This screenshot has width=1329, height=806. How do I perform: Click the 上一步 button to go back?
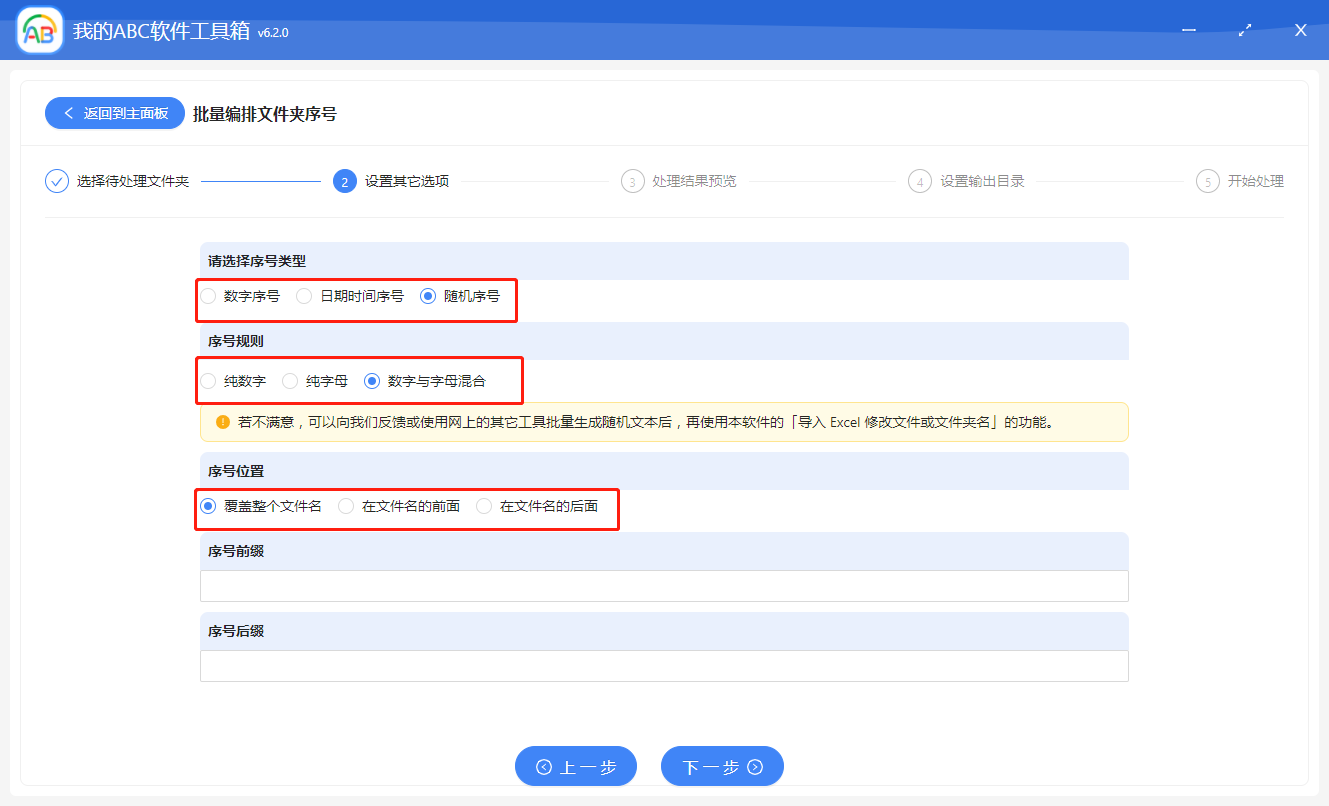click(x=576, y=766)
